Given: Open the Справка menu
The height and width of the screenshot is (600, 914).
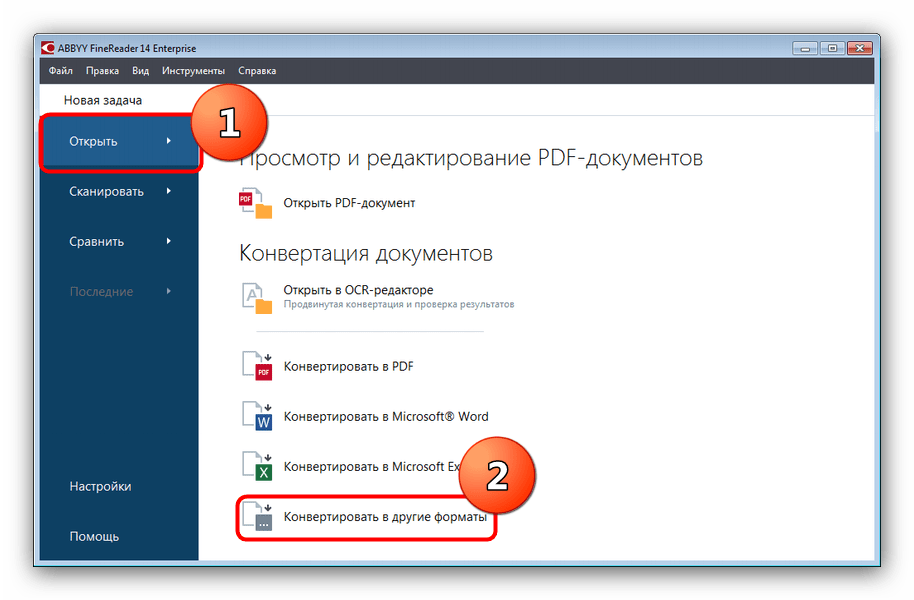Looking at the screenshot, I should point(257,71).
